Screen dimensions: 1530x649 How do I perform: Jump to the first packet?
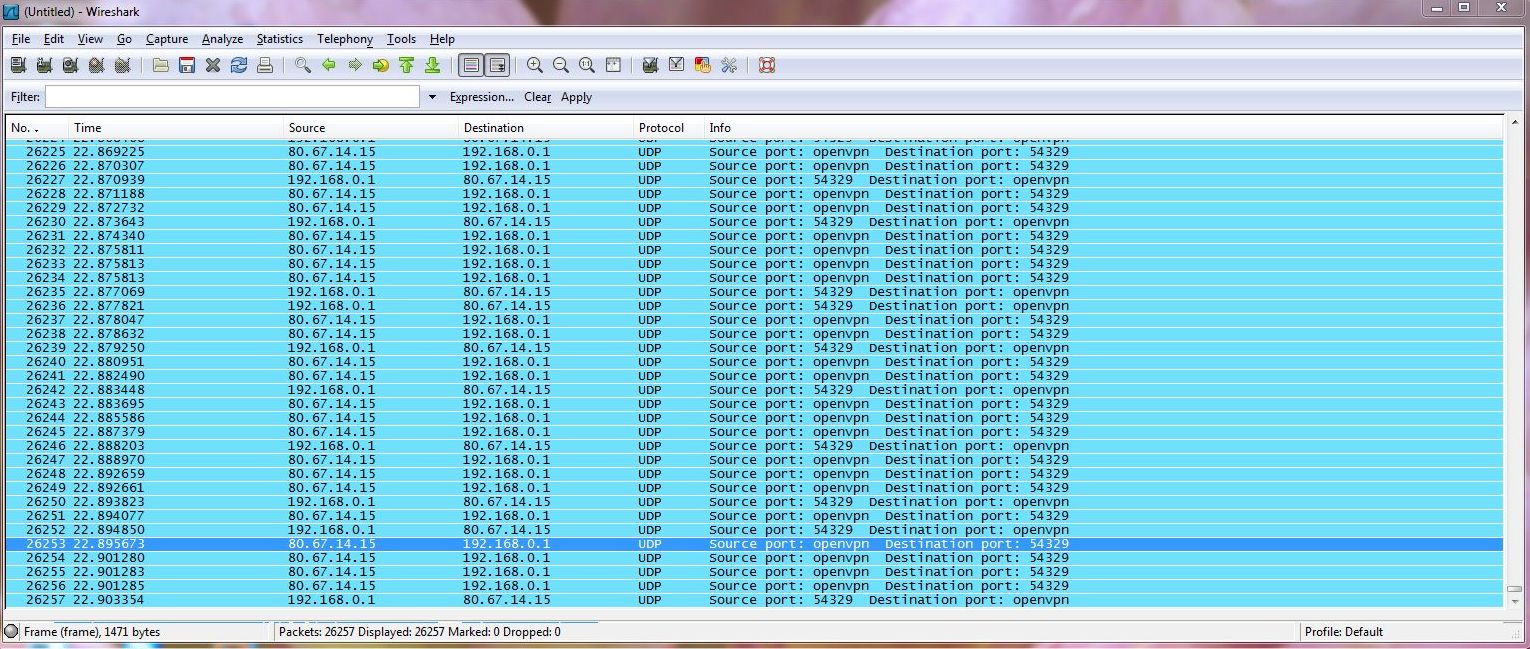pos(406,65)
